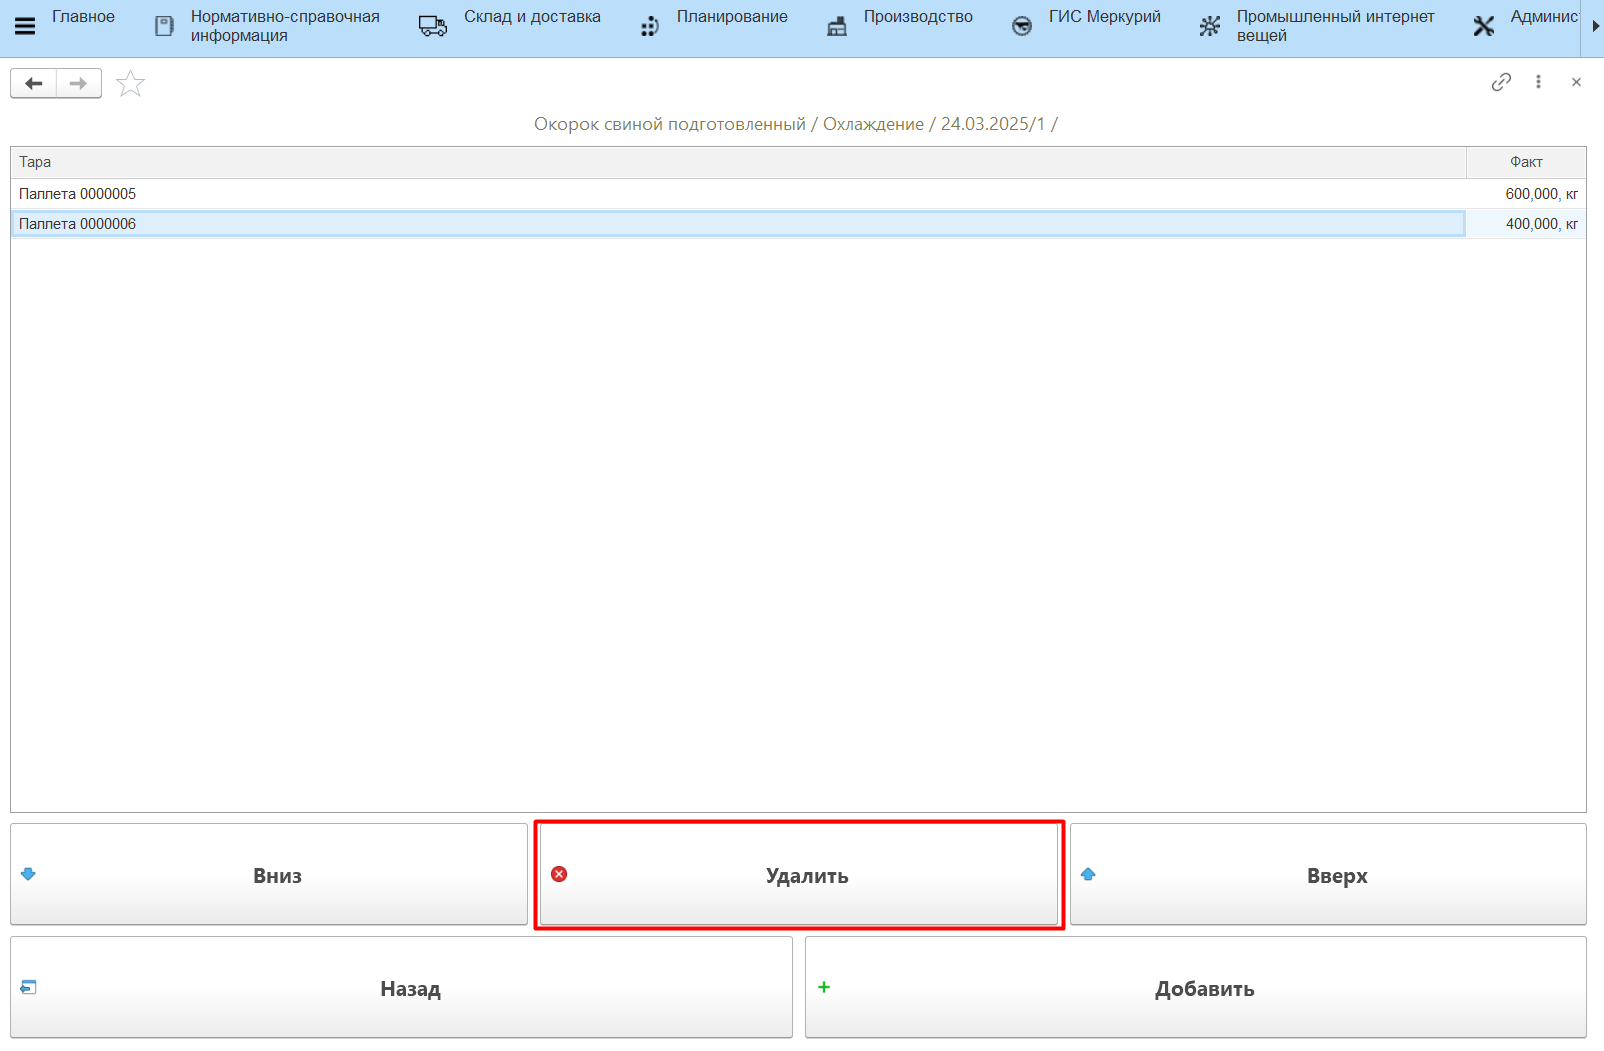Viewport: 1604px width, 1051px height.
Task: Click the truck icon for Склад и доставка
Action: coord(433,26)
